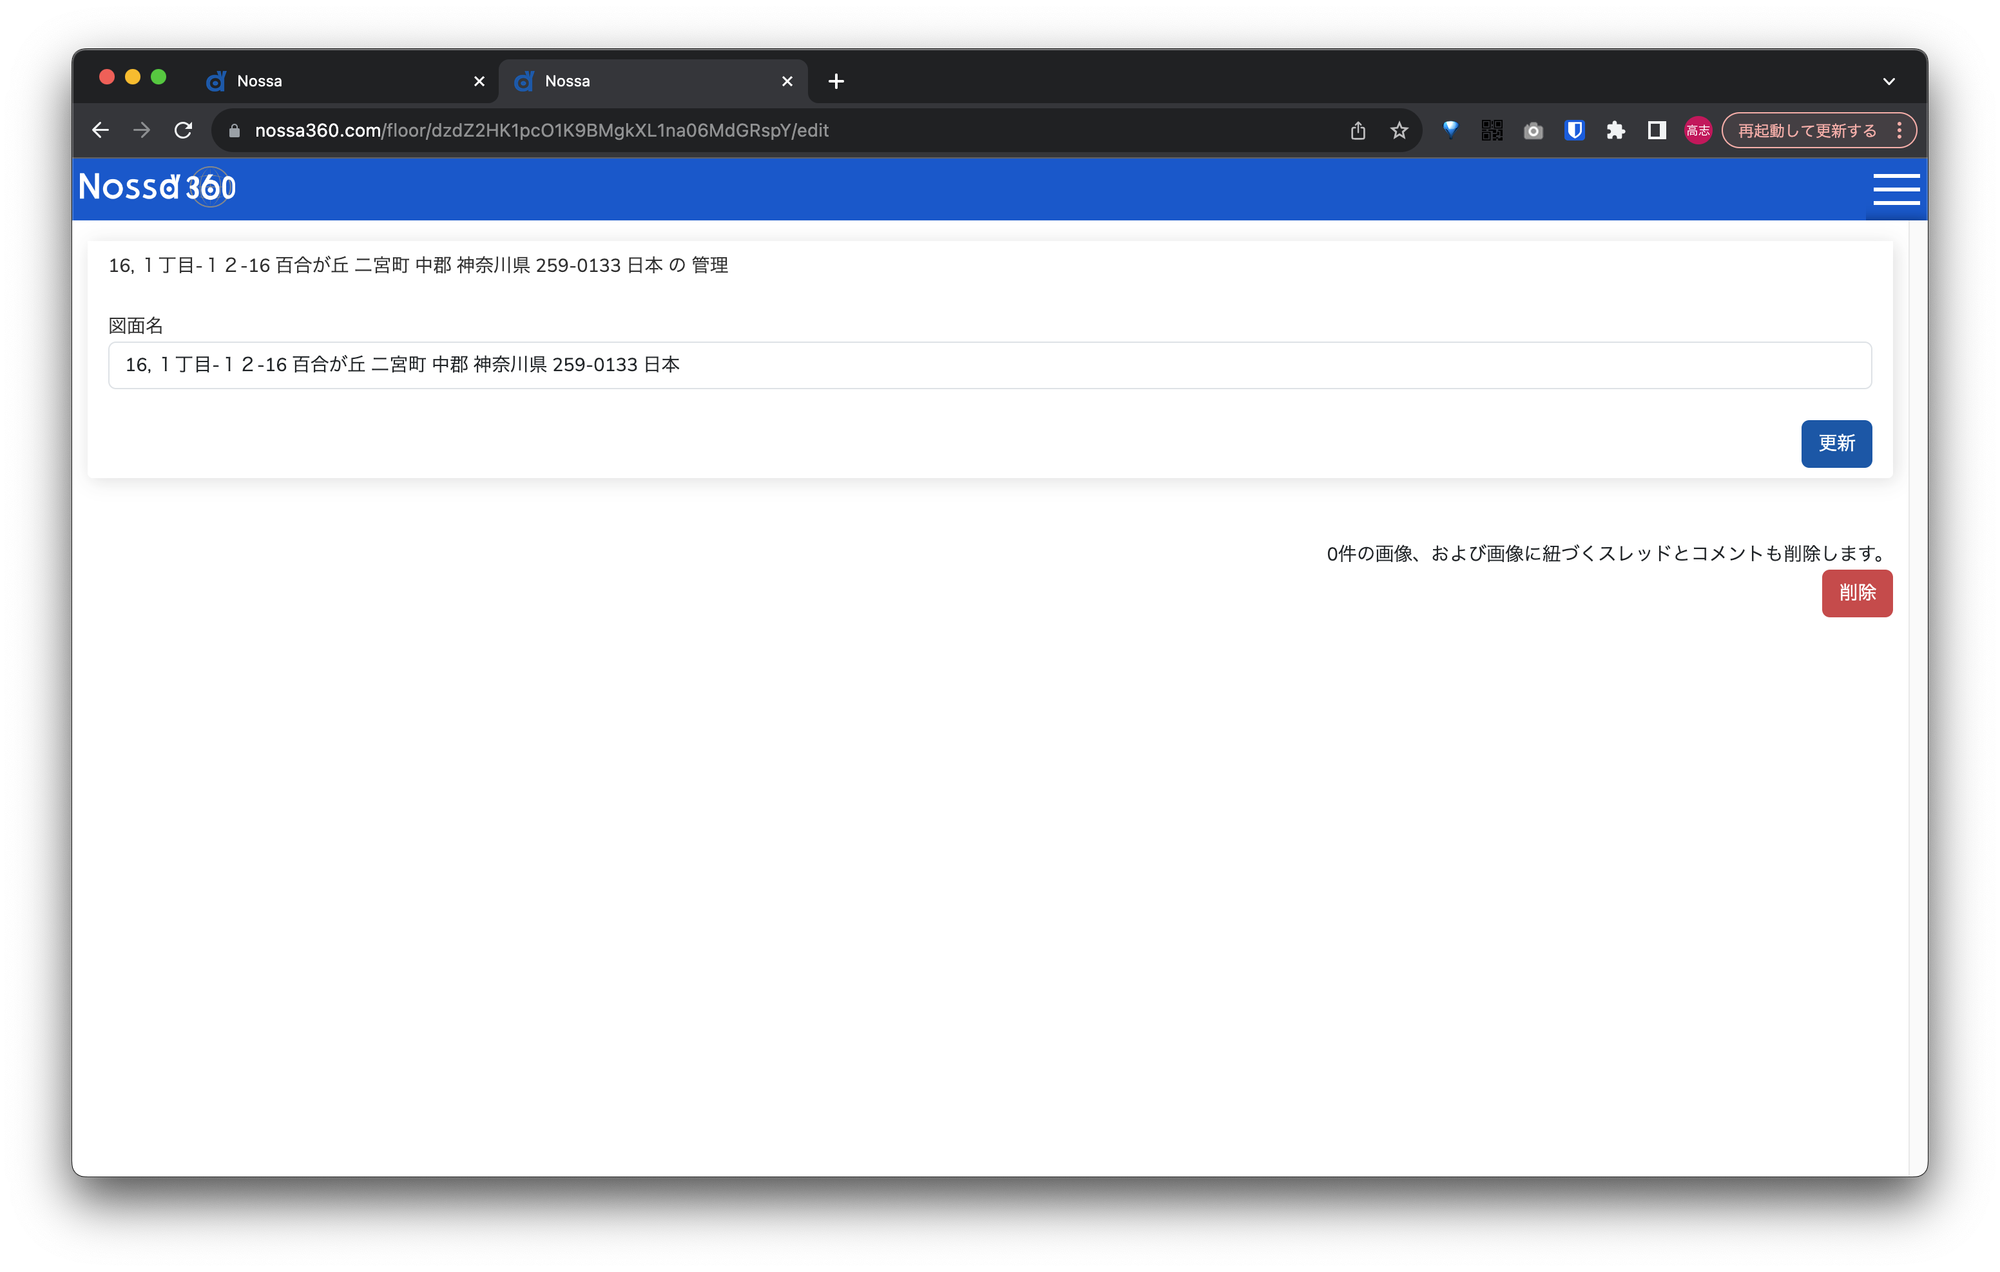This screenshot has height=1272, width=2000.
Task: Select the active second Nossa tab
Action: click(652, 81)
